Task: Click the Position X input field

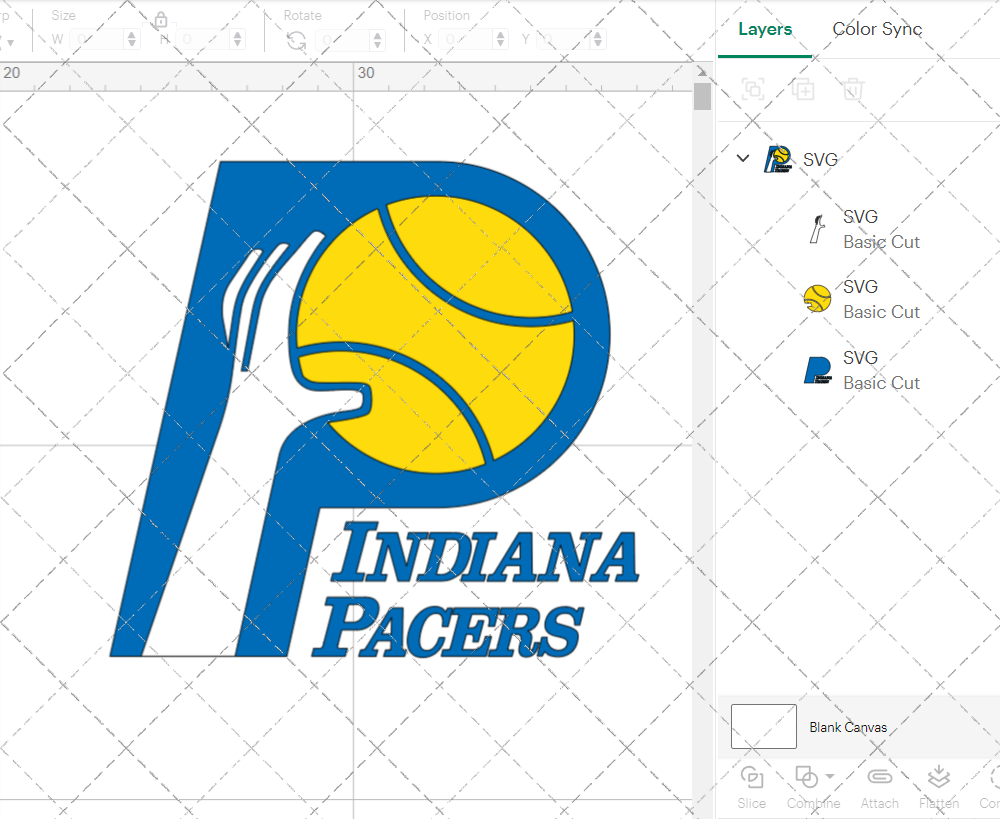Action: [464, 40]
